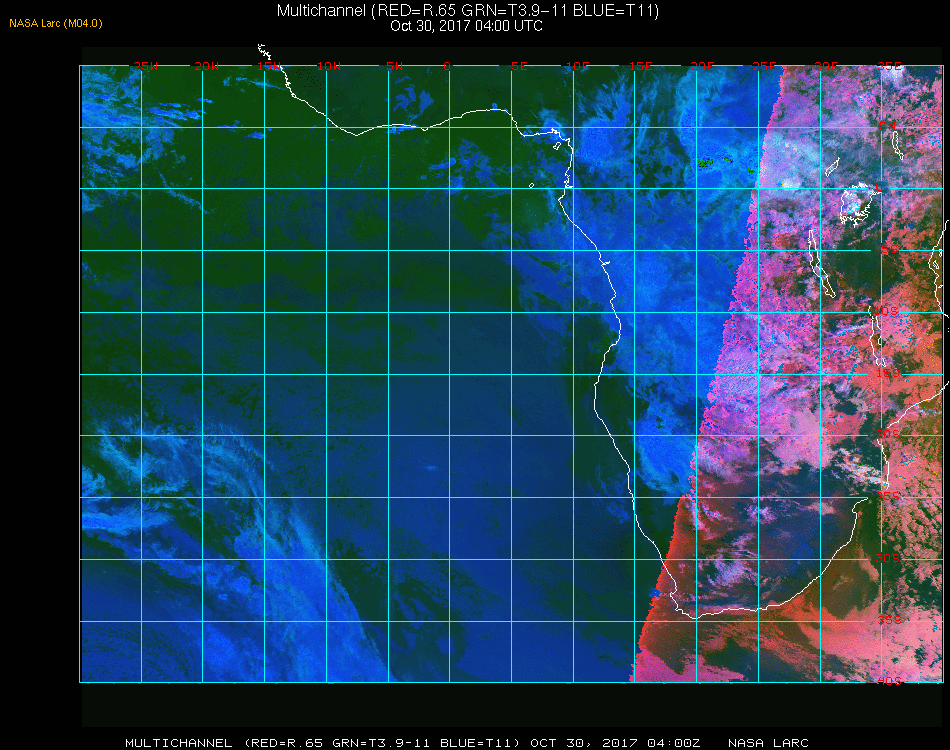This screenshot has width=950, height=750.
Task: Select the 0 longitude label between 5W and 5E
Action: [x=447, y=66]
